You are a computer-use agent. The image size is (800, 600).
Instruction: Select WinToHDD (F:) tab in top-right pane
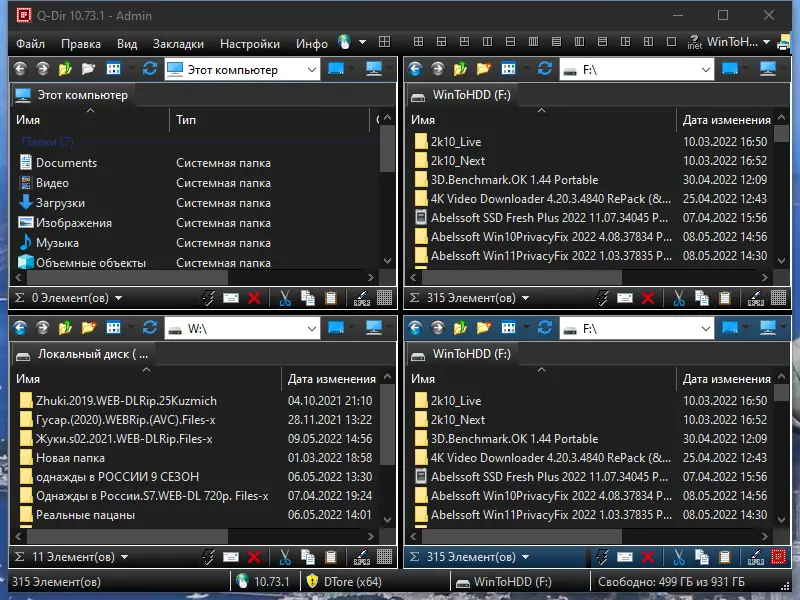(x=461, y=95)
